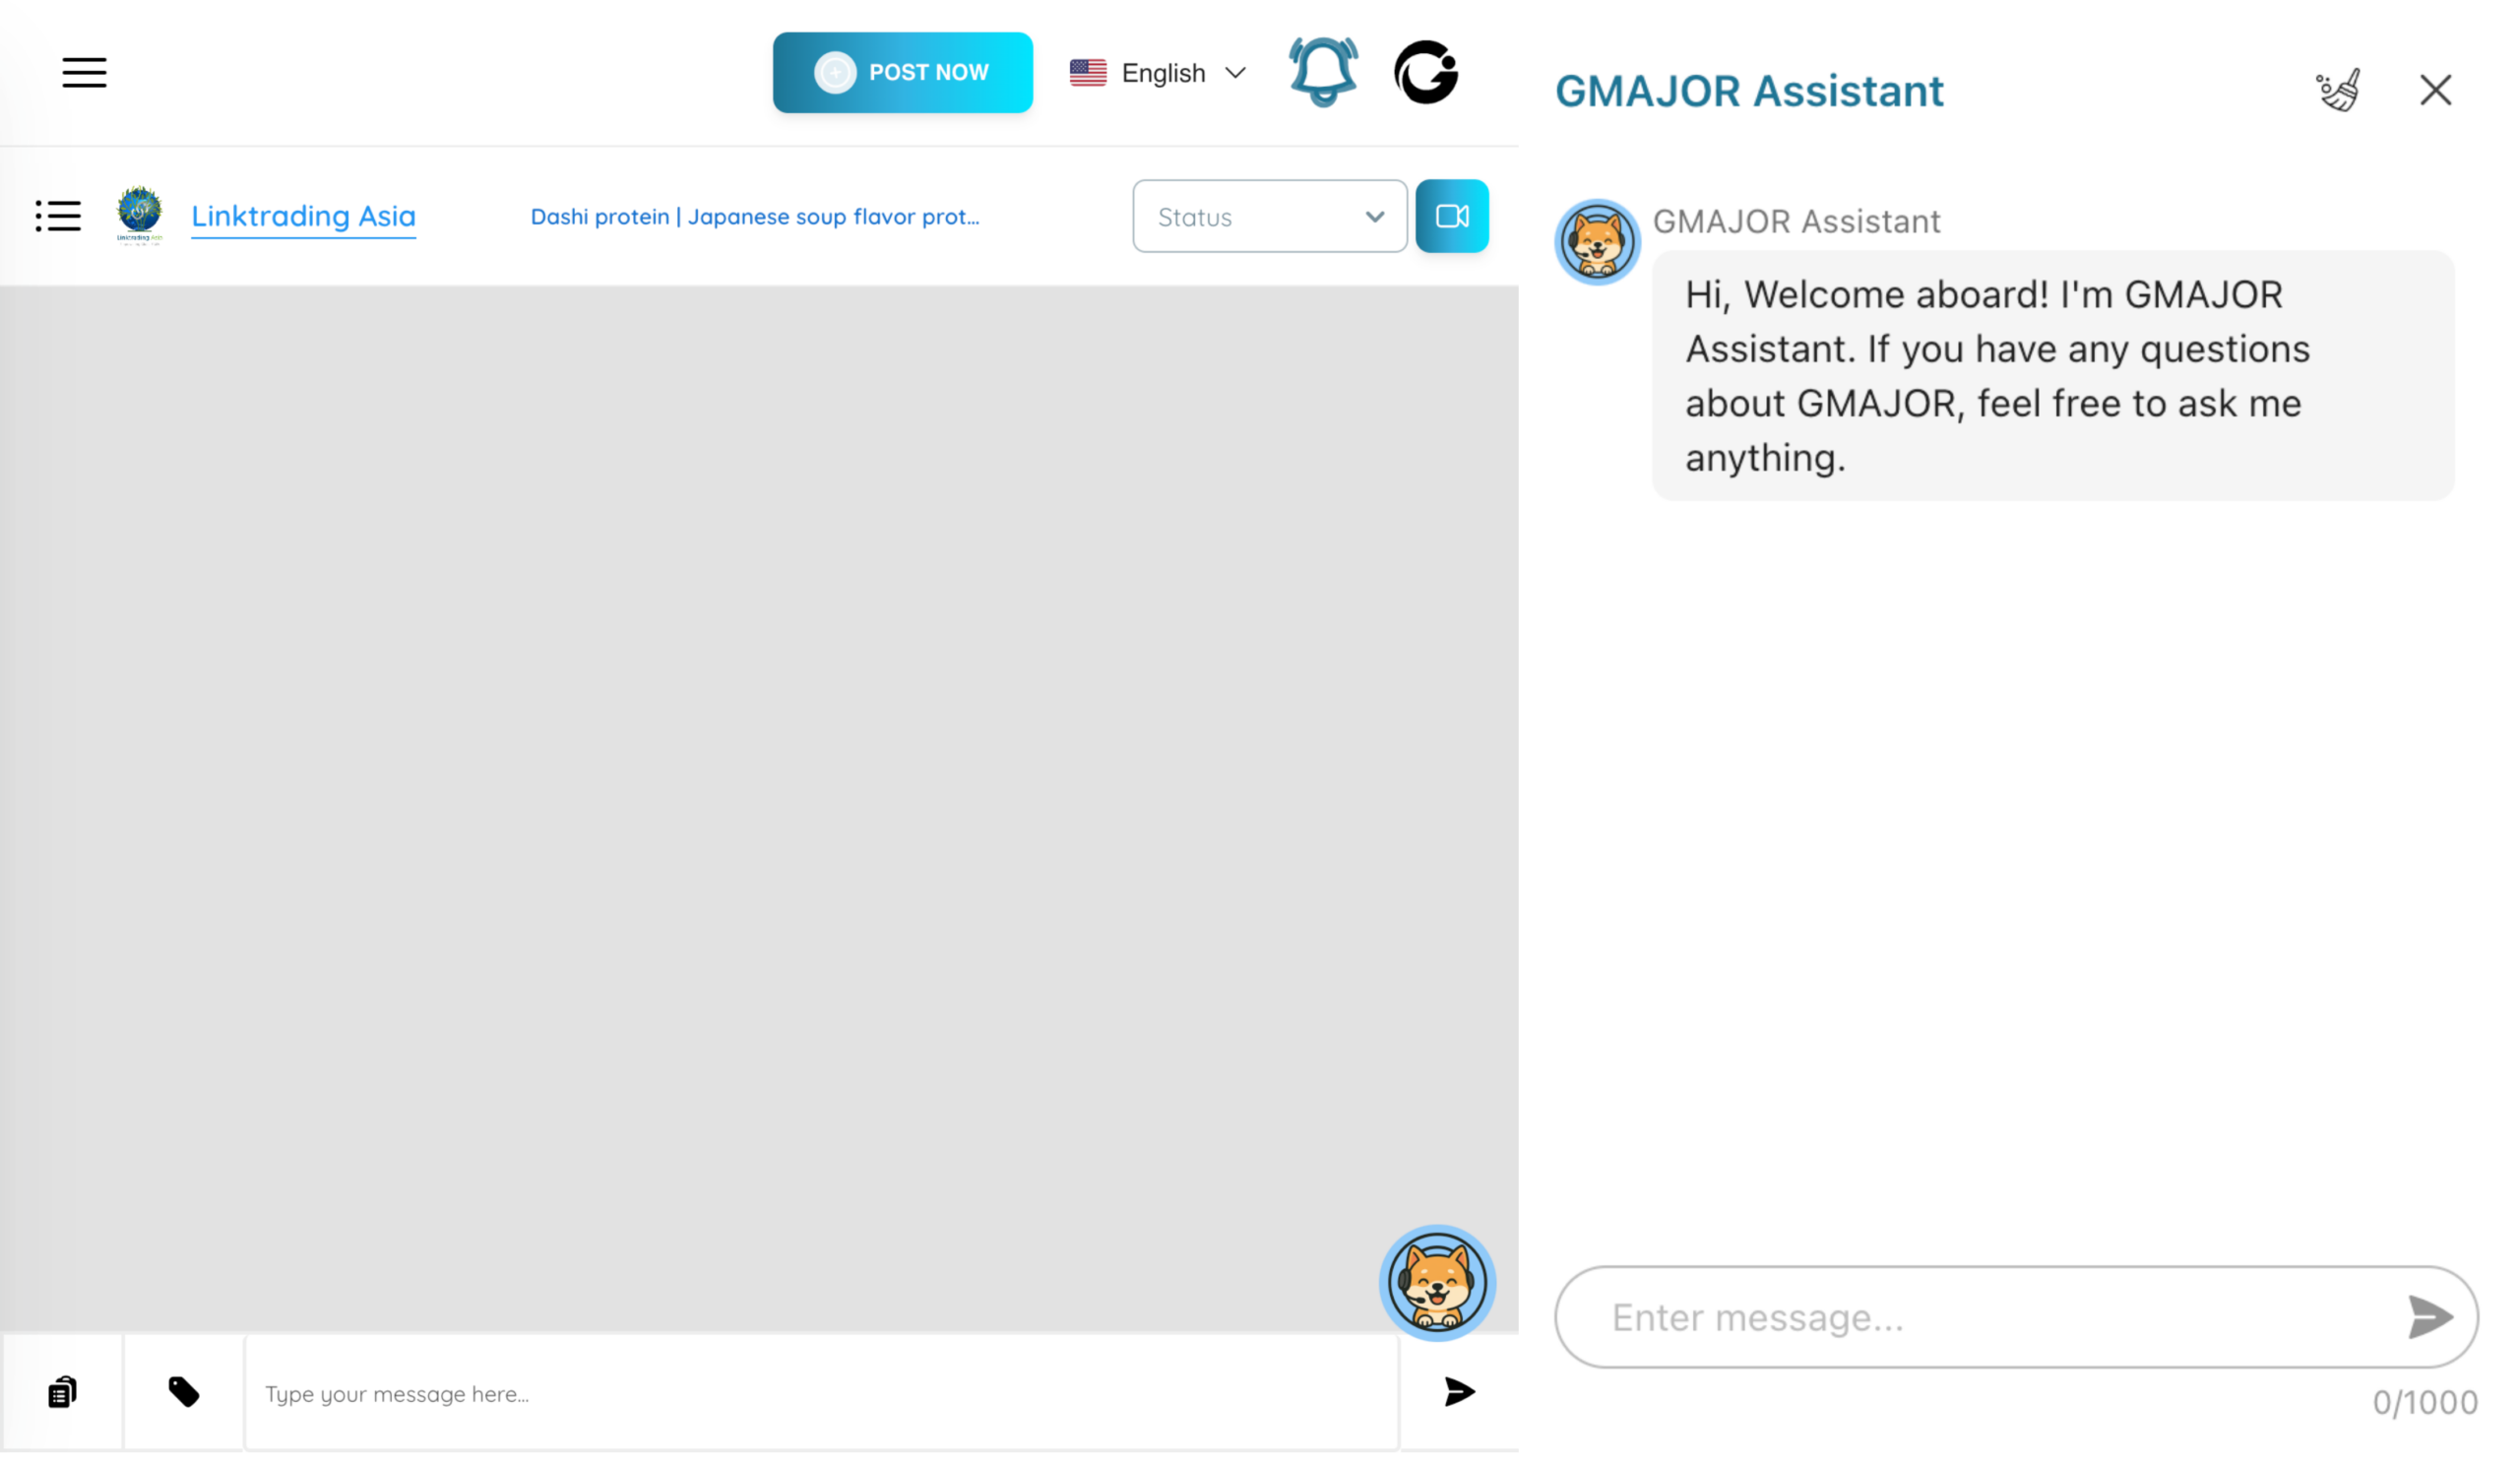The height and width of the screenshot is (1464, 2520).
Task: Open the GMAJOR logo menu
Action: point(1427,72)
